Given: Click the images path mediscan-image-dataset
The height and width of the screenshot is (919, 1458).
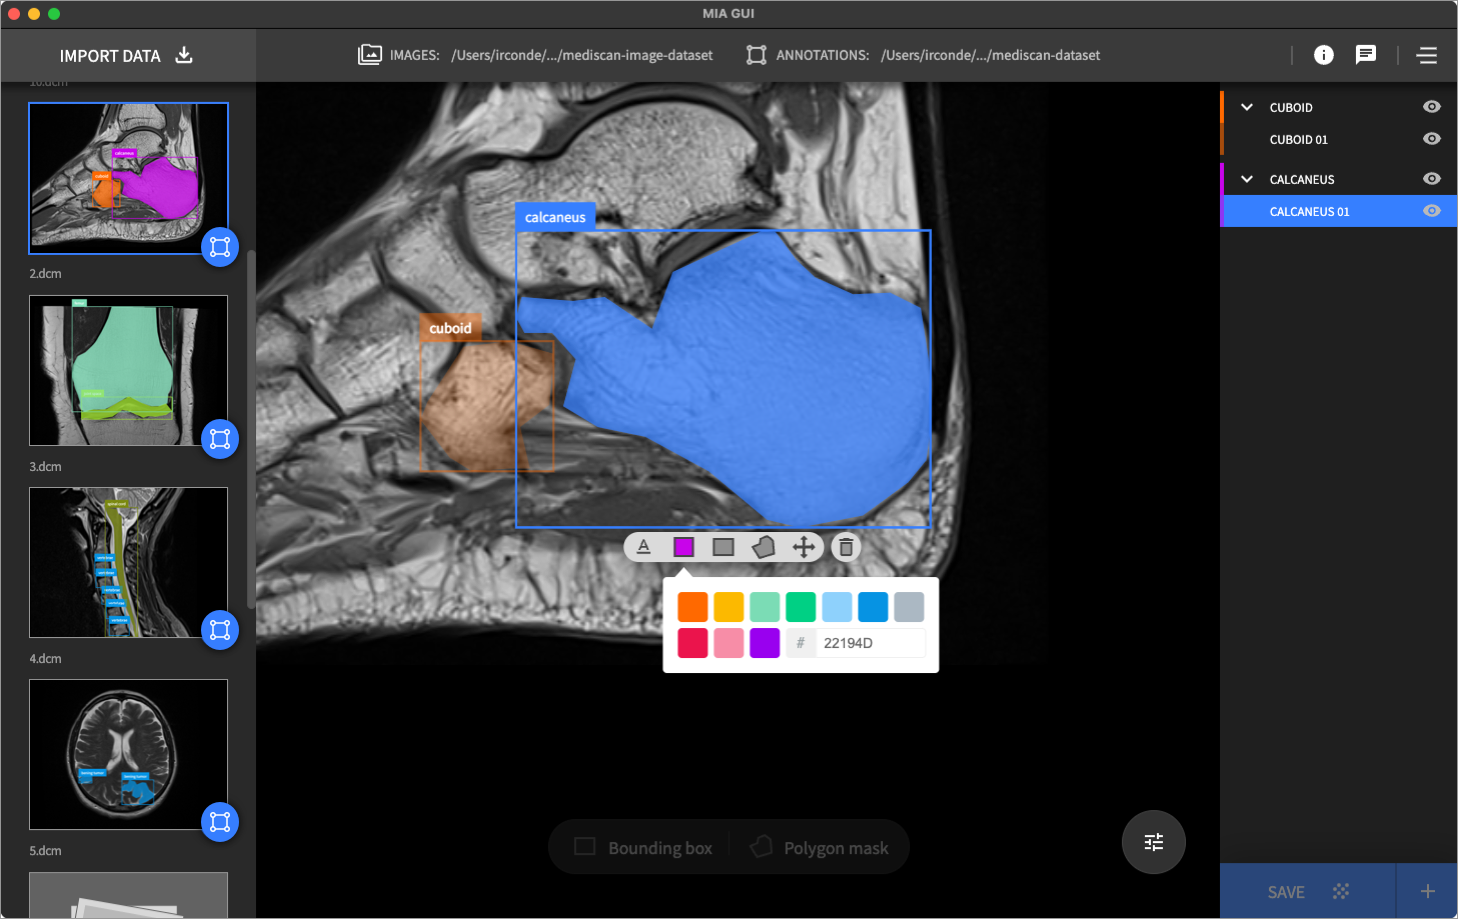Looking at the screenshot, I should 582,55.
